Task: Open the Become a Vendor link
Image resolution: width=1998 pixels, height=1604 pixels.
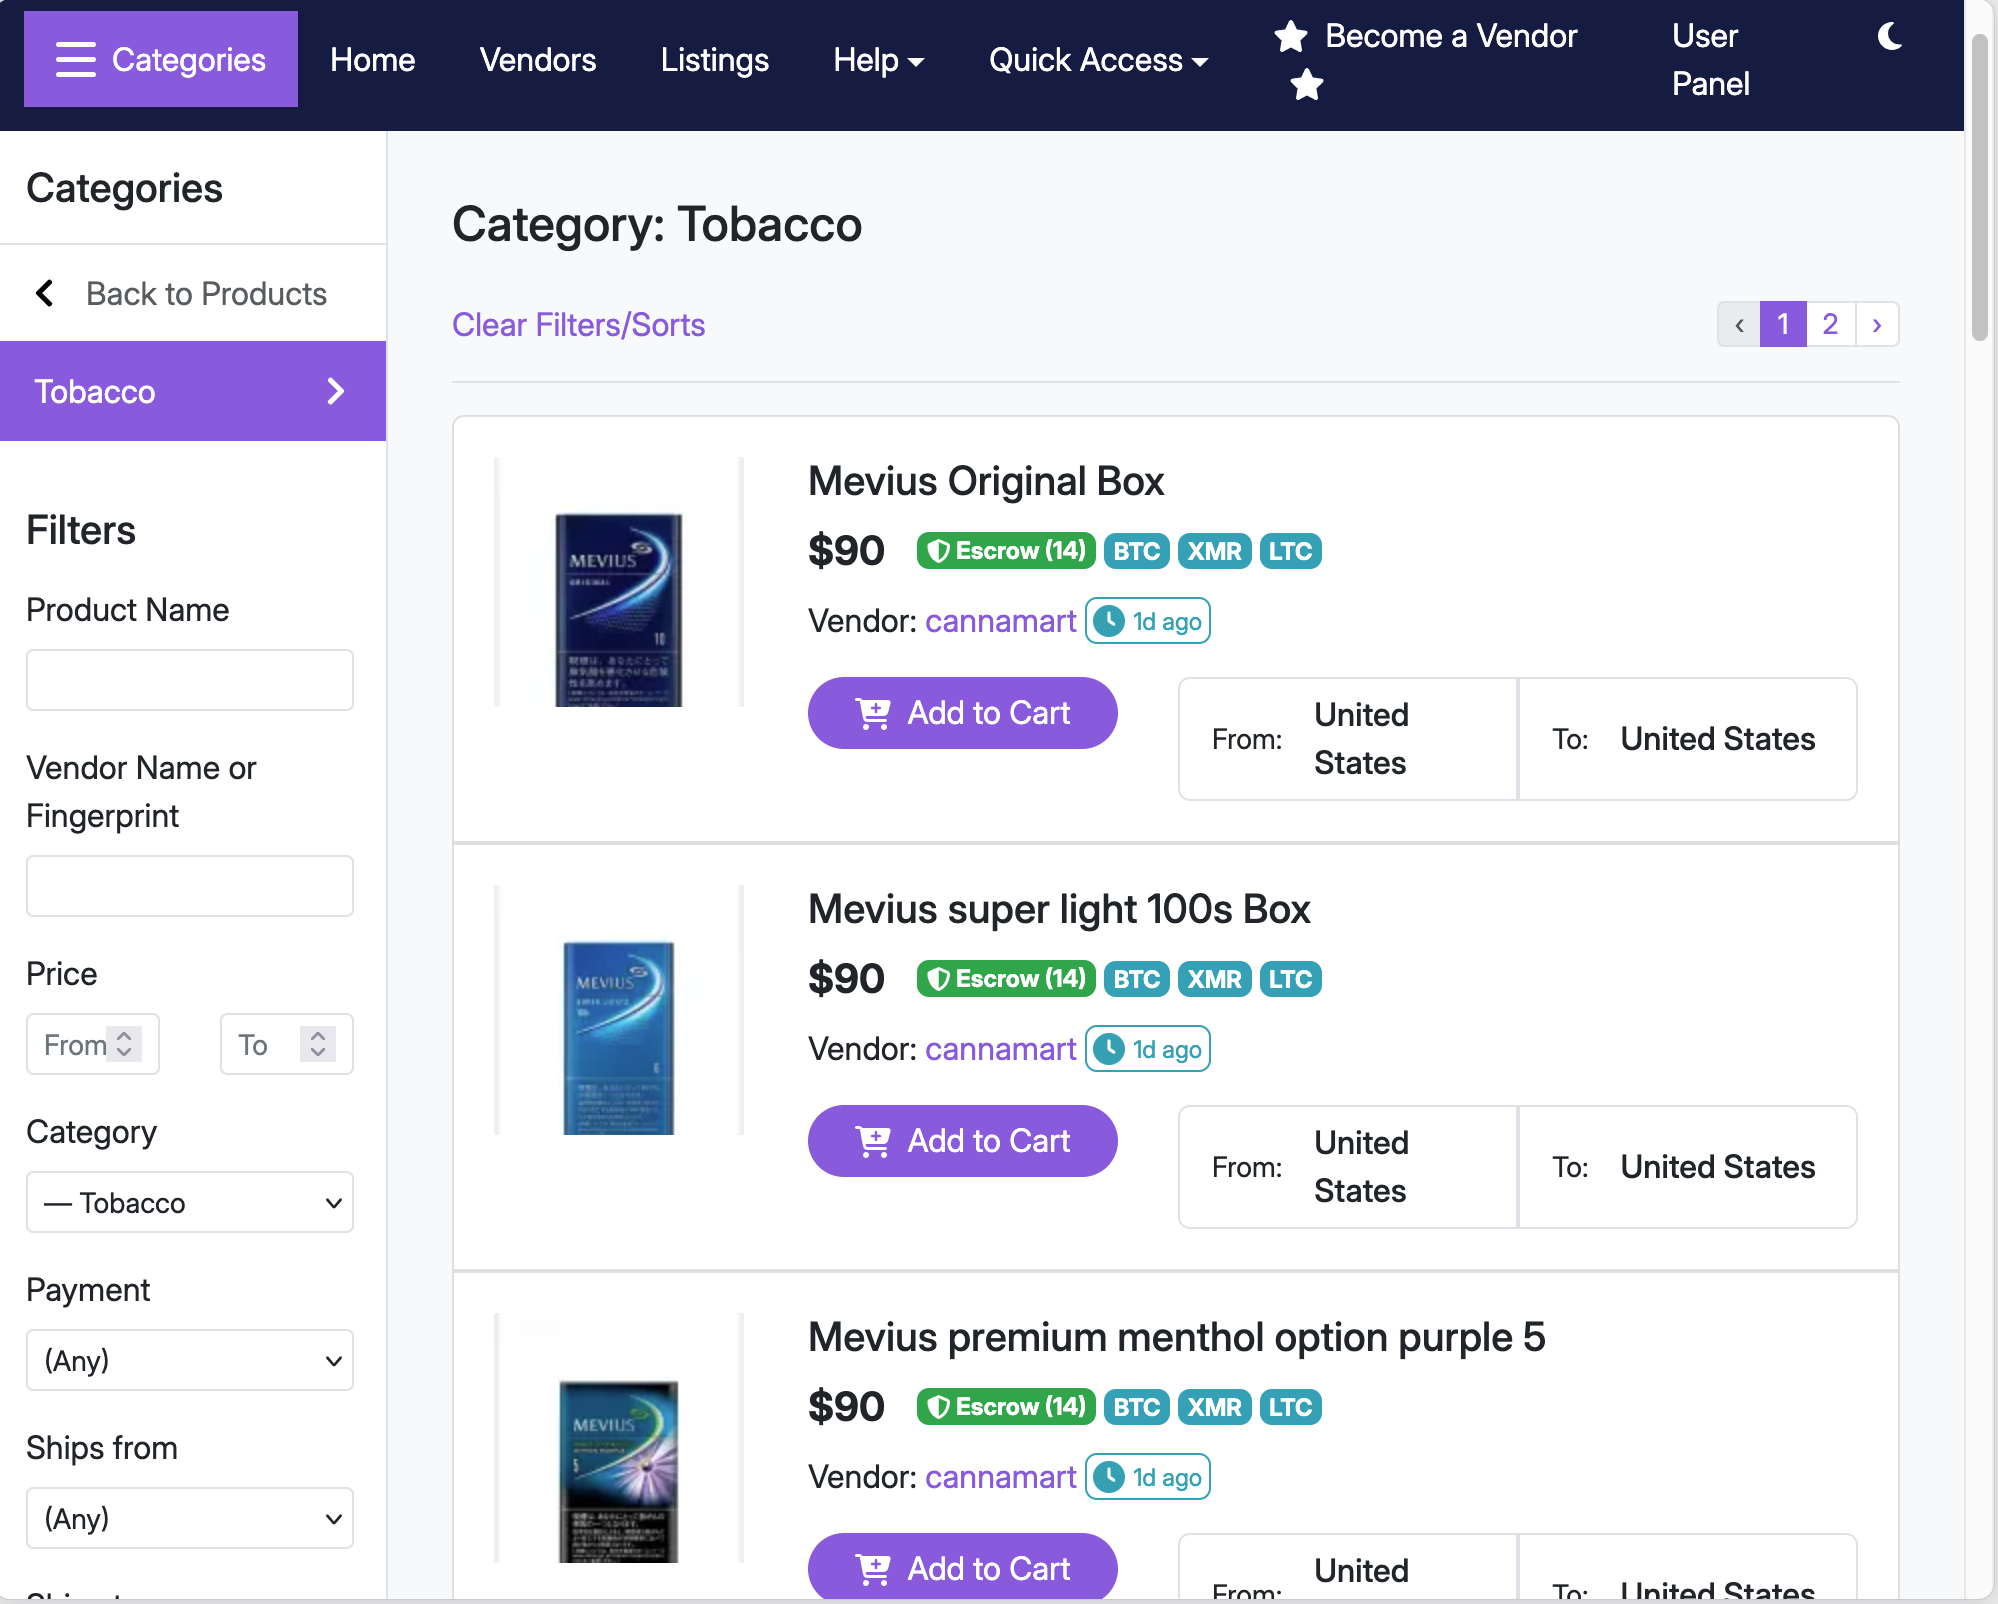Action: coord(1451,36)
